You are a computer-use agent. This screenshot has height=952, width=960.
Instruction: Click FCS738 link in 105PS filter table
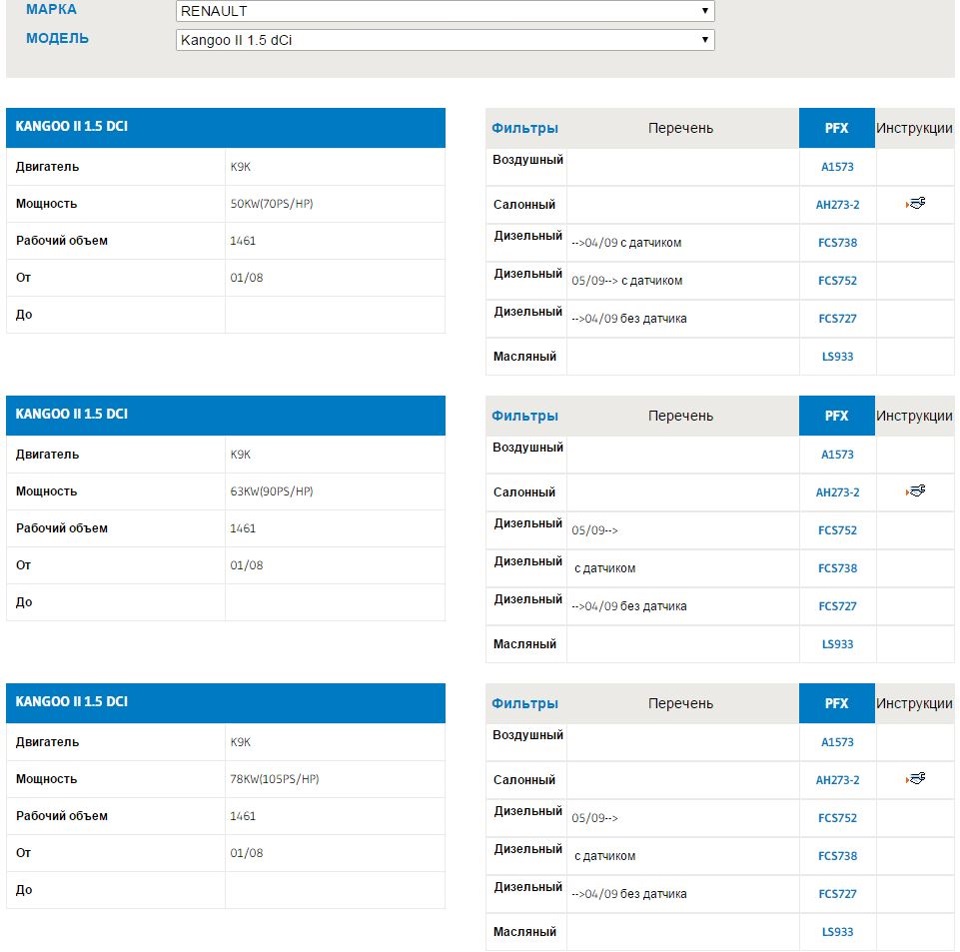click(x=837, y=856)
